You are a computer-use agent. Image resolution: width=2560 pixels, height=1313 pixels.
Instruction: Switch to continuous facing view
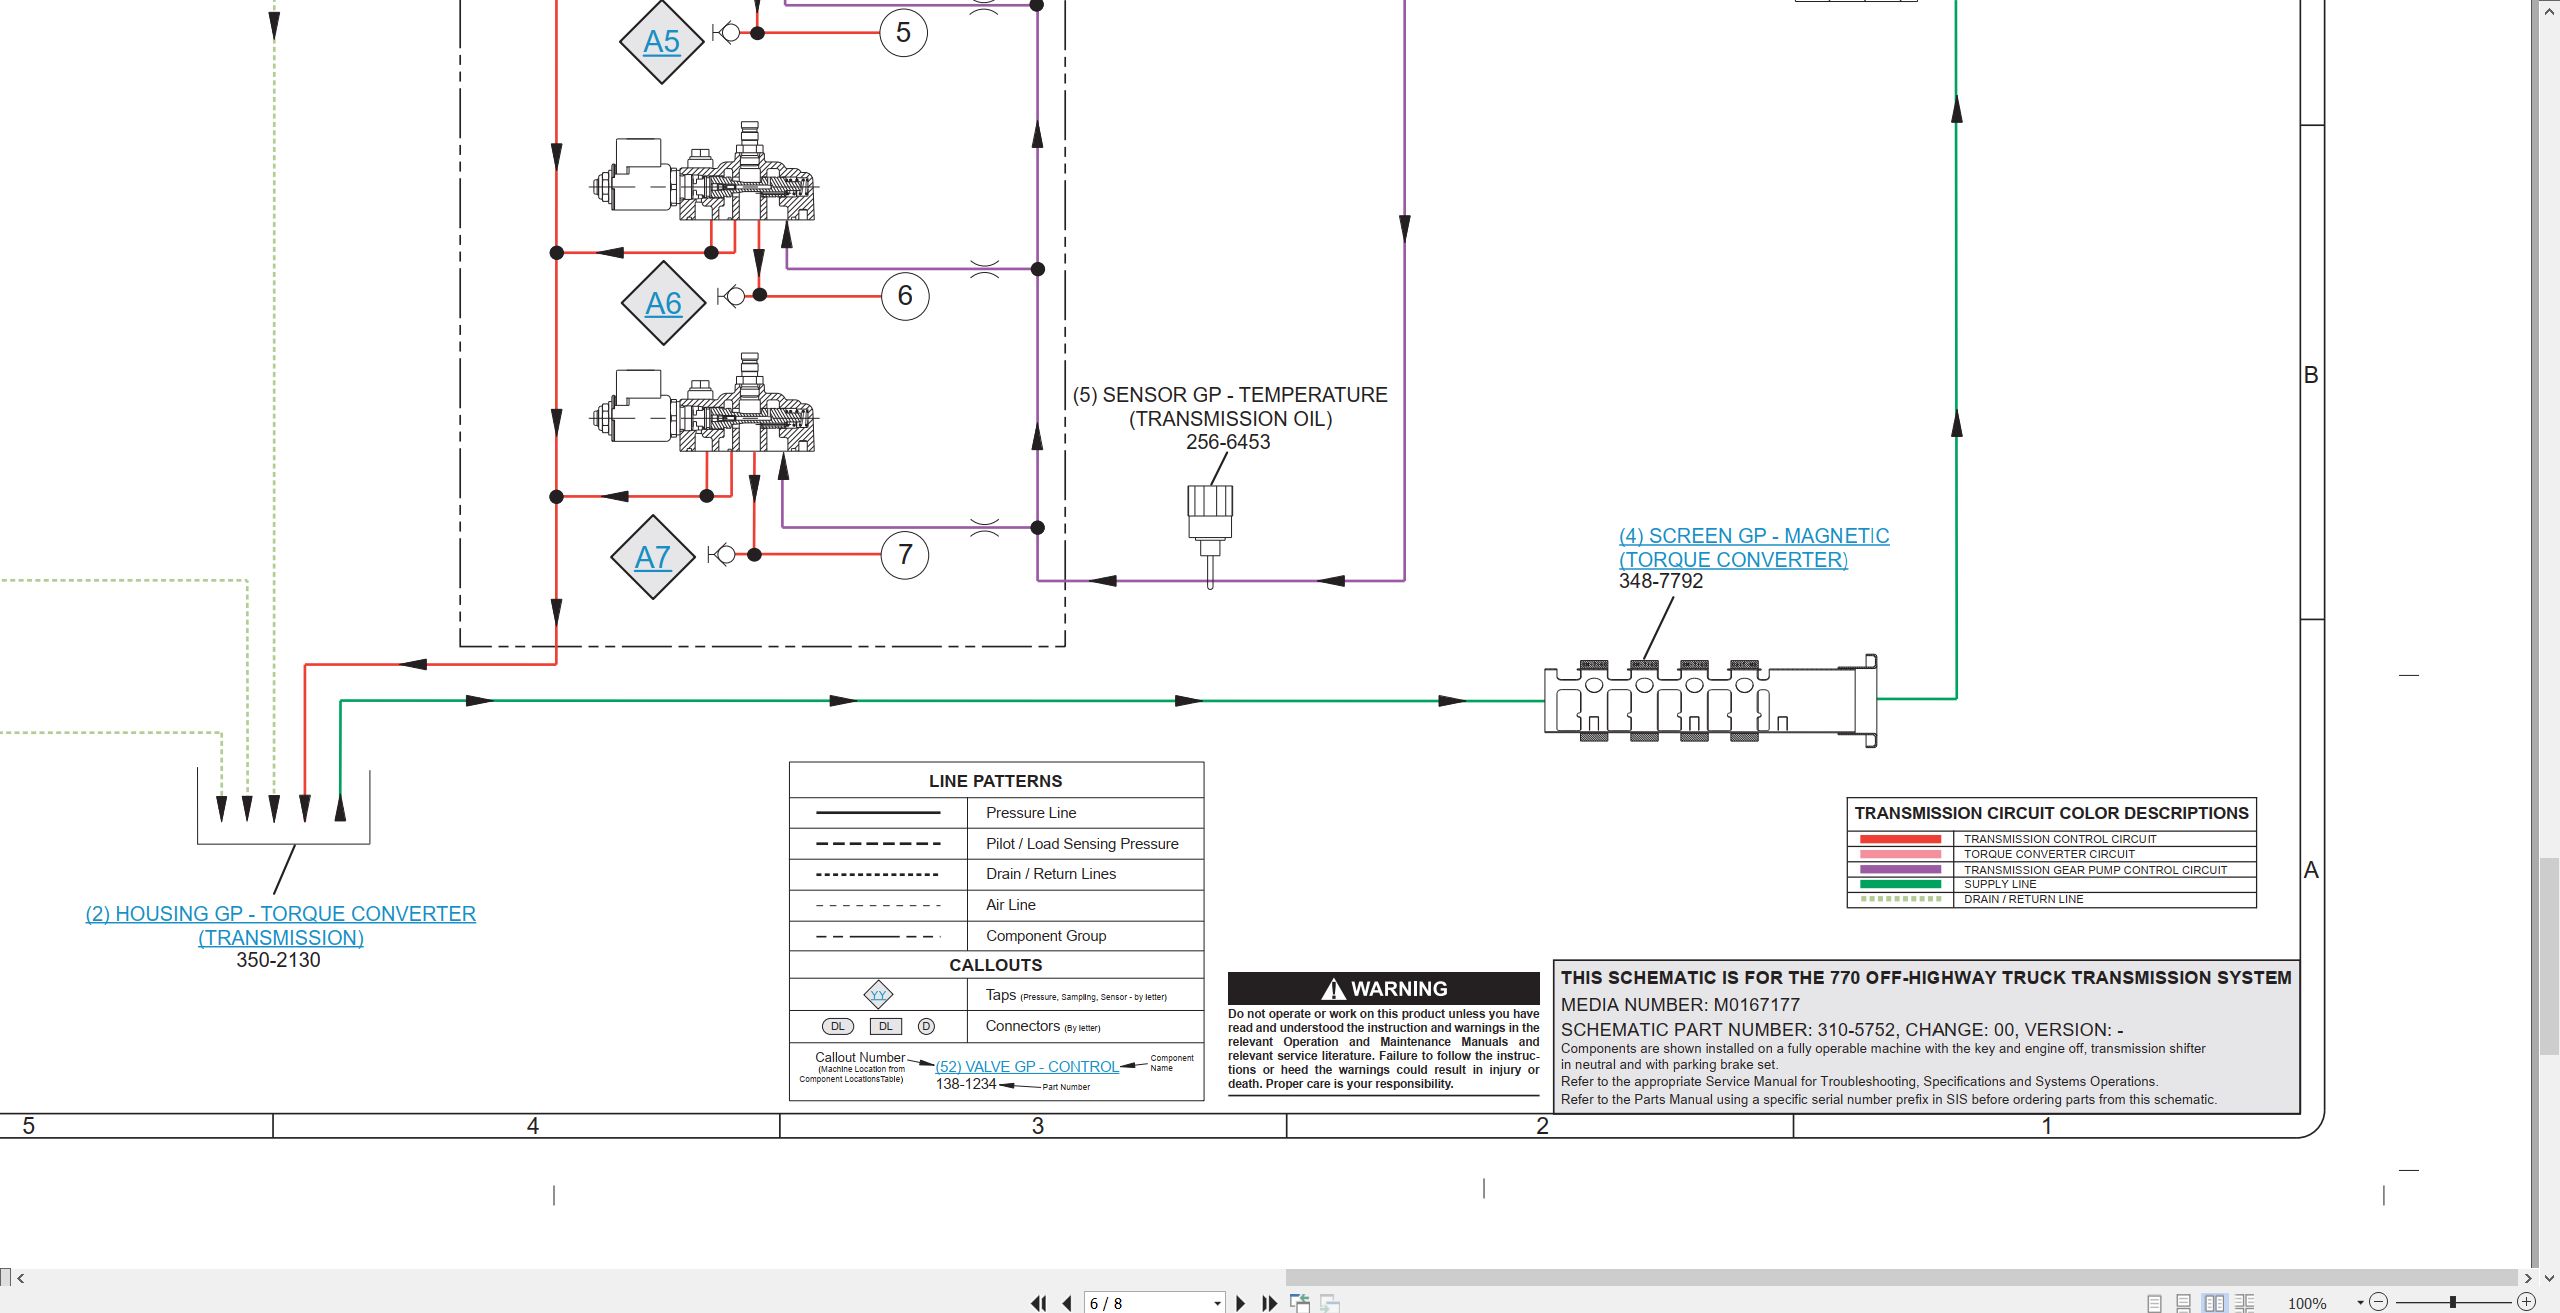click(2245, 1303)
